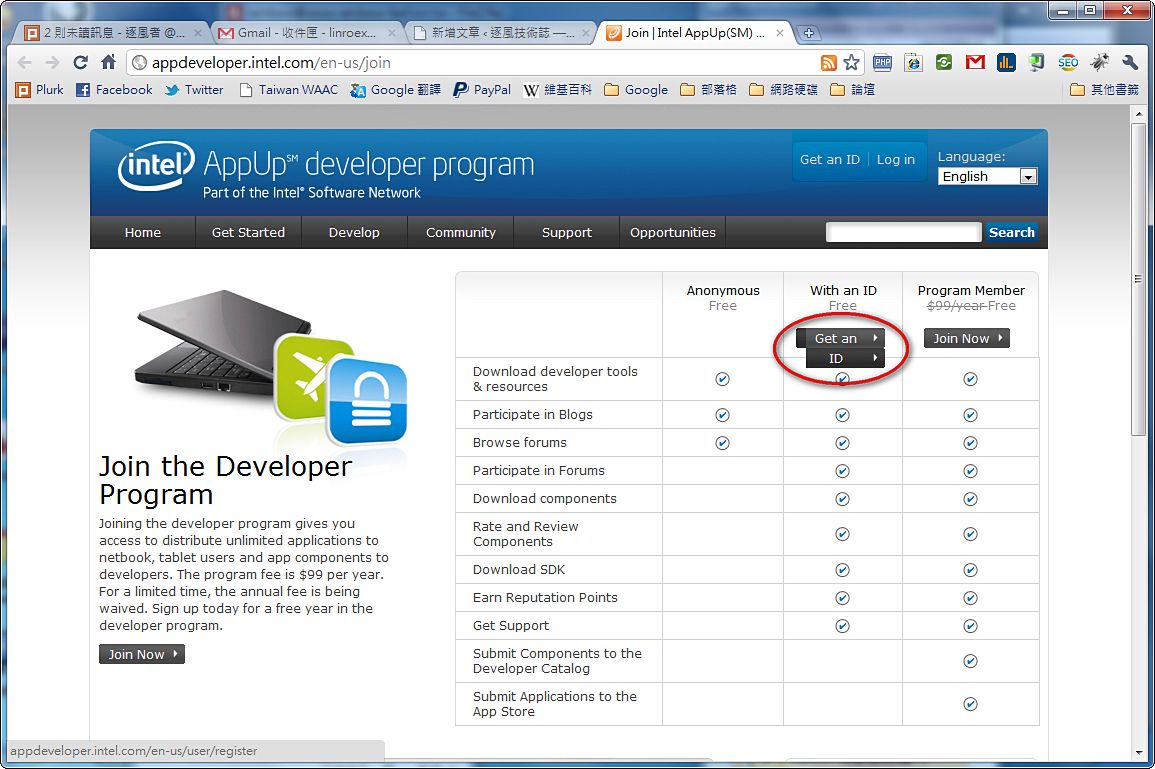This screenshot has height=769, width=1155.
Task: Click the IE Tab extension icon
Action: [913, 63]
